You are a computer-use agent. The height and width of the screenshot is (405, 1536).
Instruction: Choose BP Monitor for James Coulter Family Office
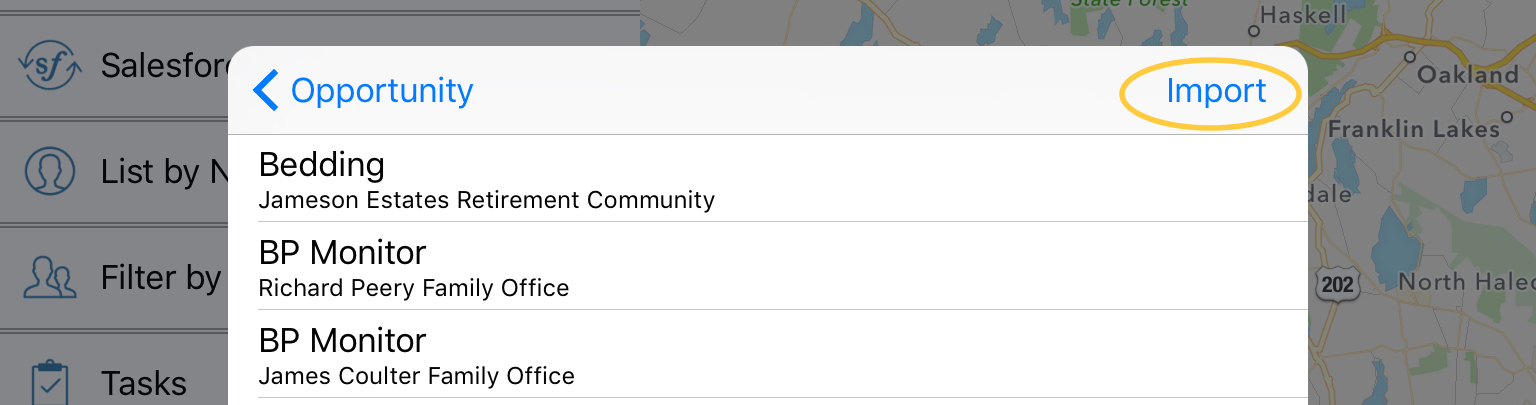click(x=768, y=354)
